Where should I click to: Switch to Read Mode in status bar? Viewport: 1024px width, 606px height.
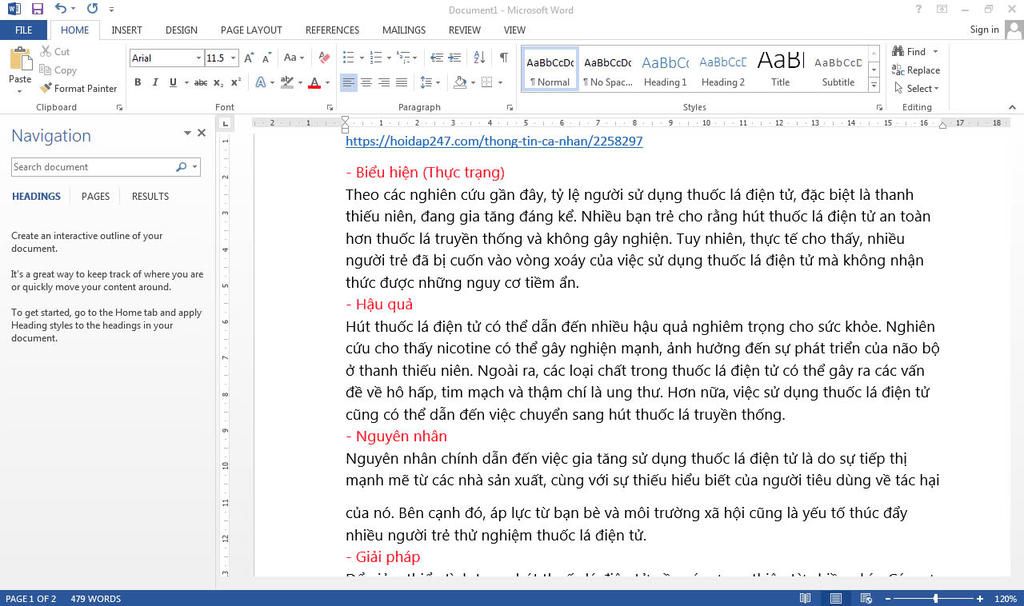(805, 598)
